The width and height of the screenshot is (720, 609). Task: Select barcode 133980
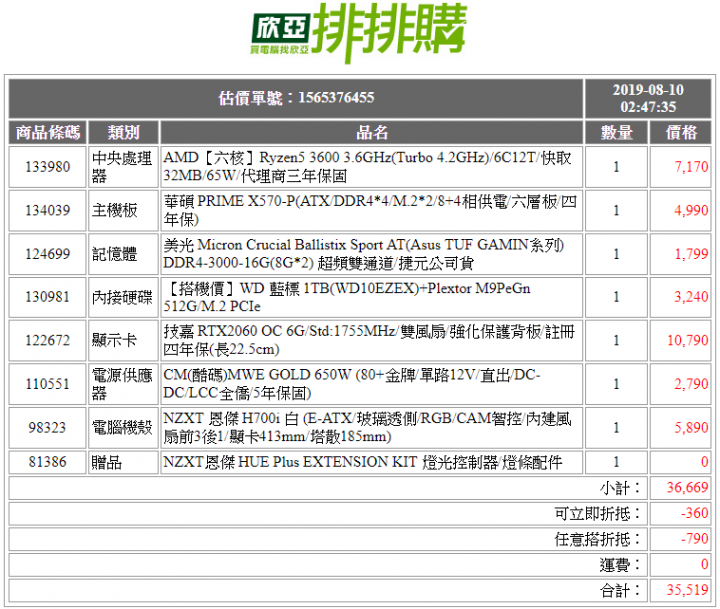click(47, 167)
